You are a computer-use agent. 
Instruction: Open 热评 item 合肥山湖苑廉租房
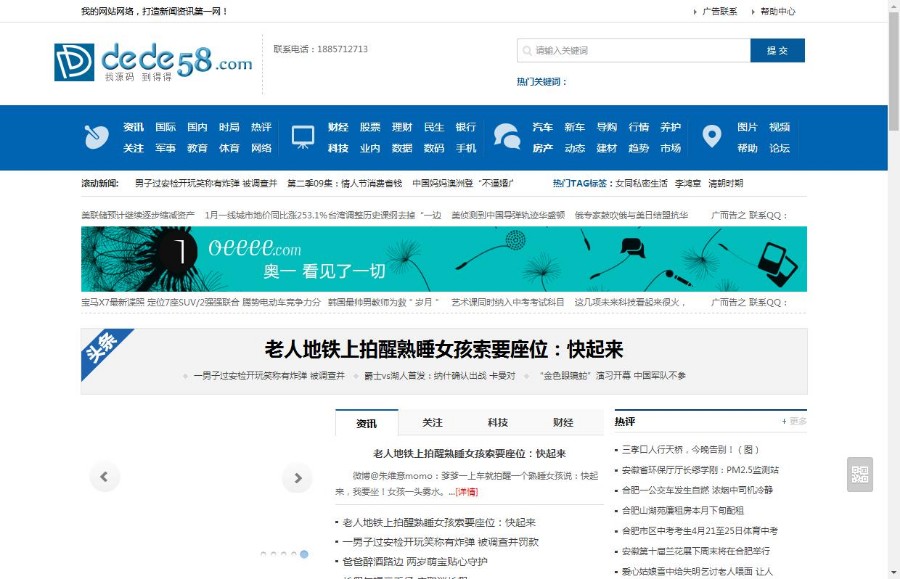[683, 510]
